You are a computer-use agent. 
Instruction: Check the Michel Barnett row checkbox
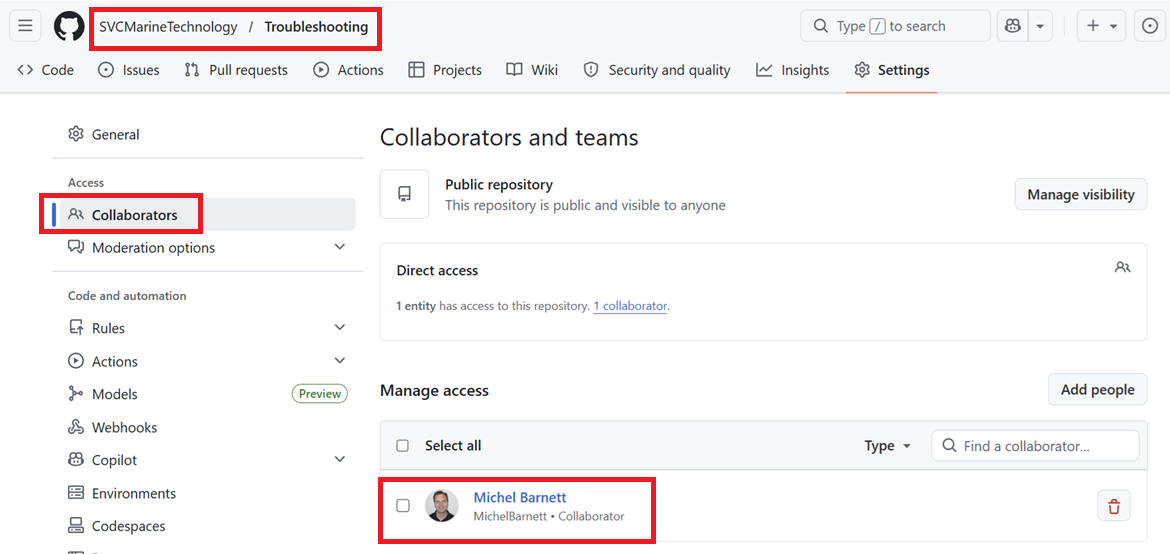pyautogui.click(x=403, y=506)
